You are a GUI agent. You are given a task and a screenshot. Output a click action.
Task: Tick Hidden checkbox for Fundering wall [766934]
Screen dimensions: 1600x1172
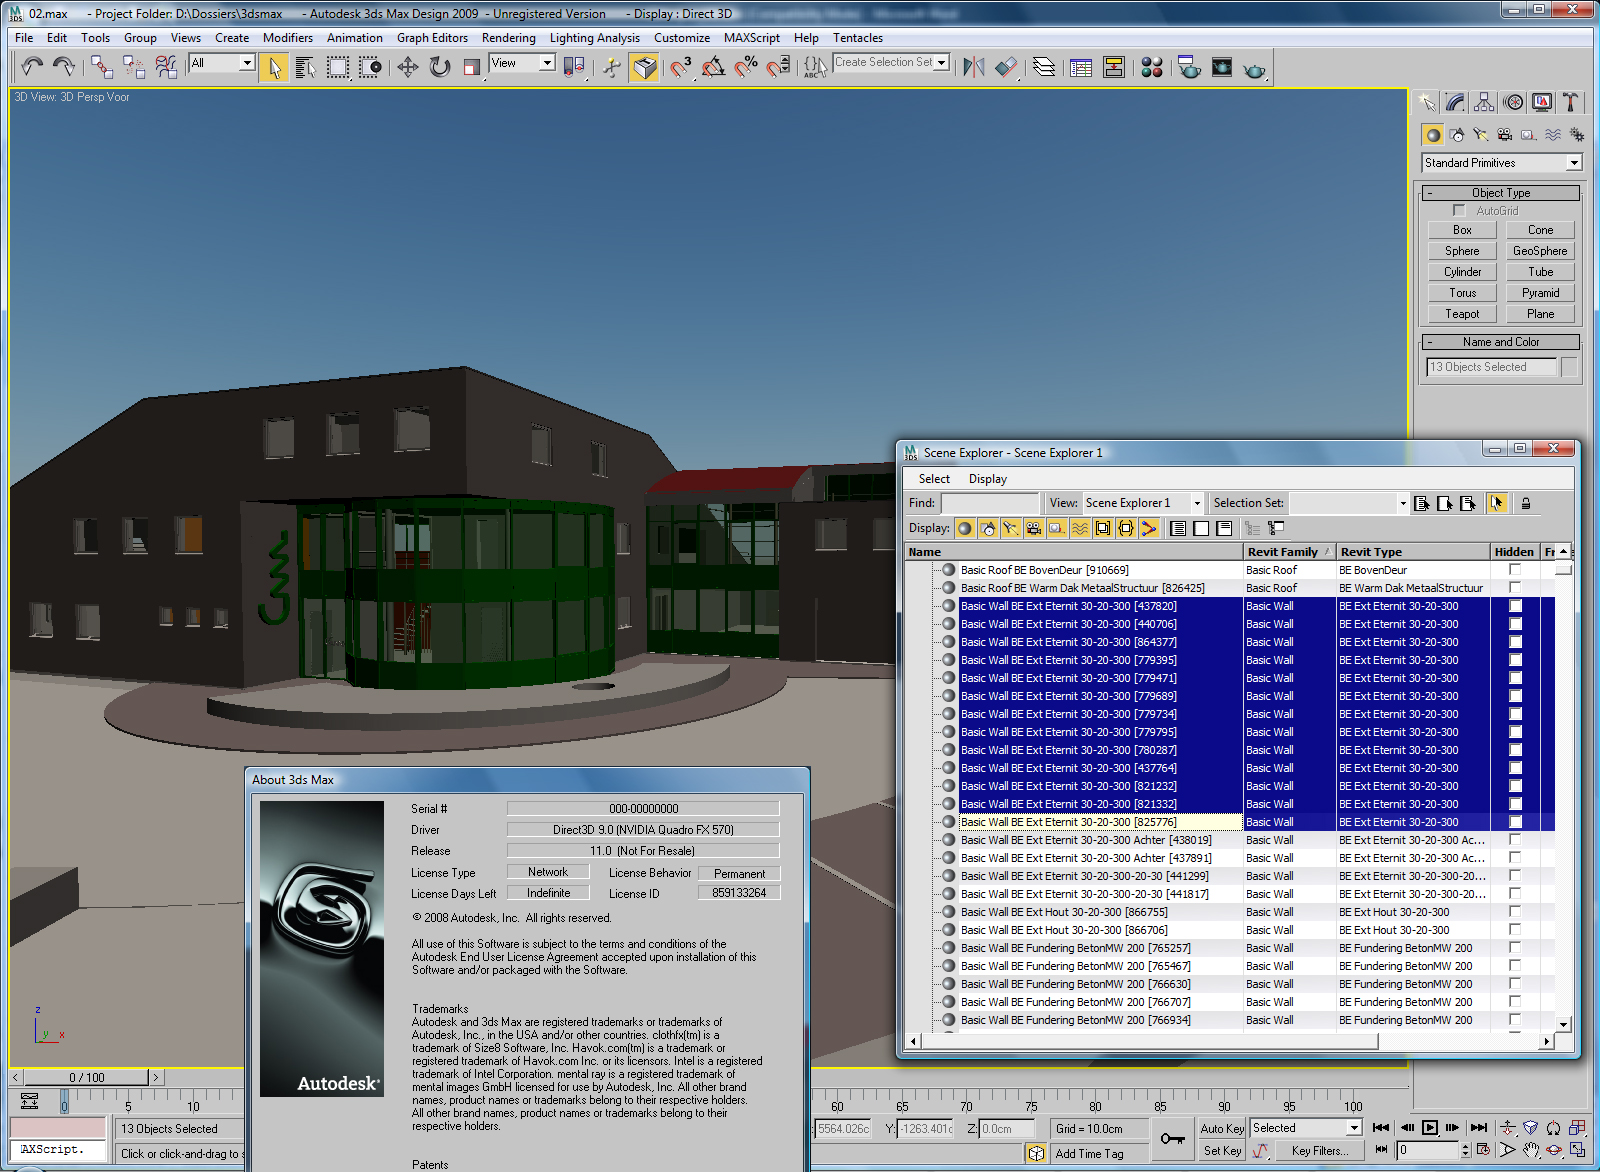pos(1515,1020)
